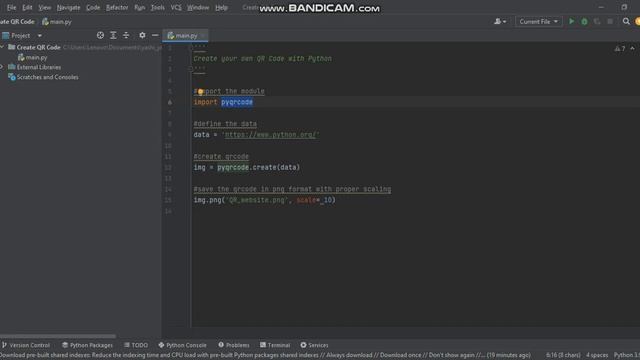This screenshot has width=640, height=360.
Task: Open the Code menu
Action: click(93, 7)
